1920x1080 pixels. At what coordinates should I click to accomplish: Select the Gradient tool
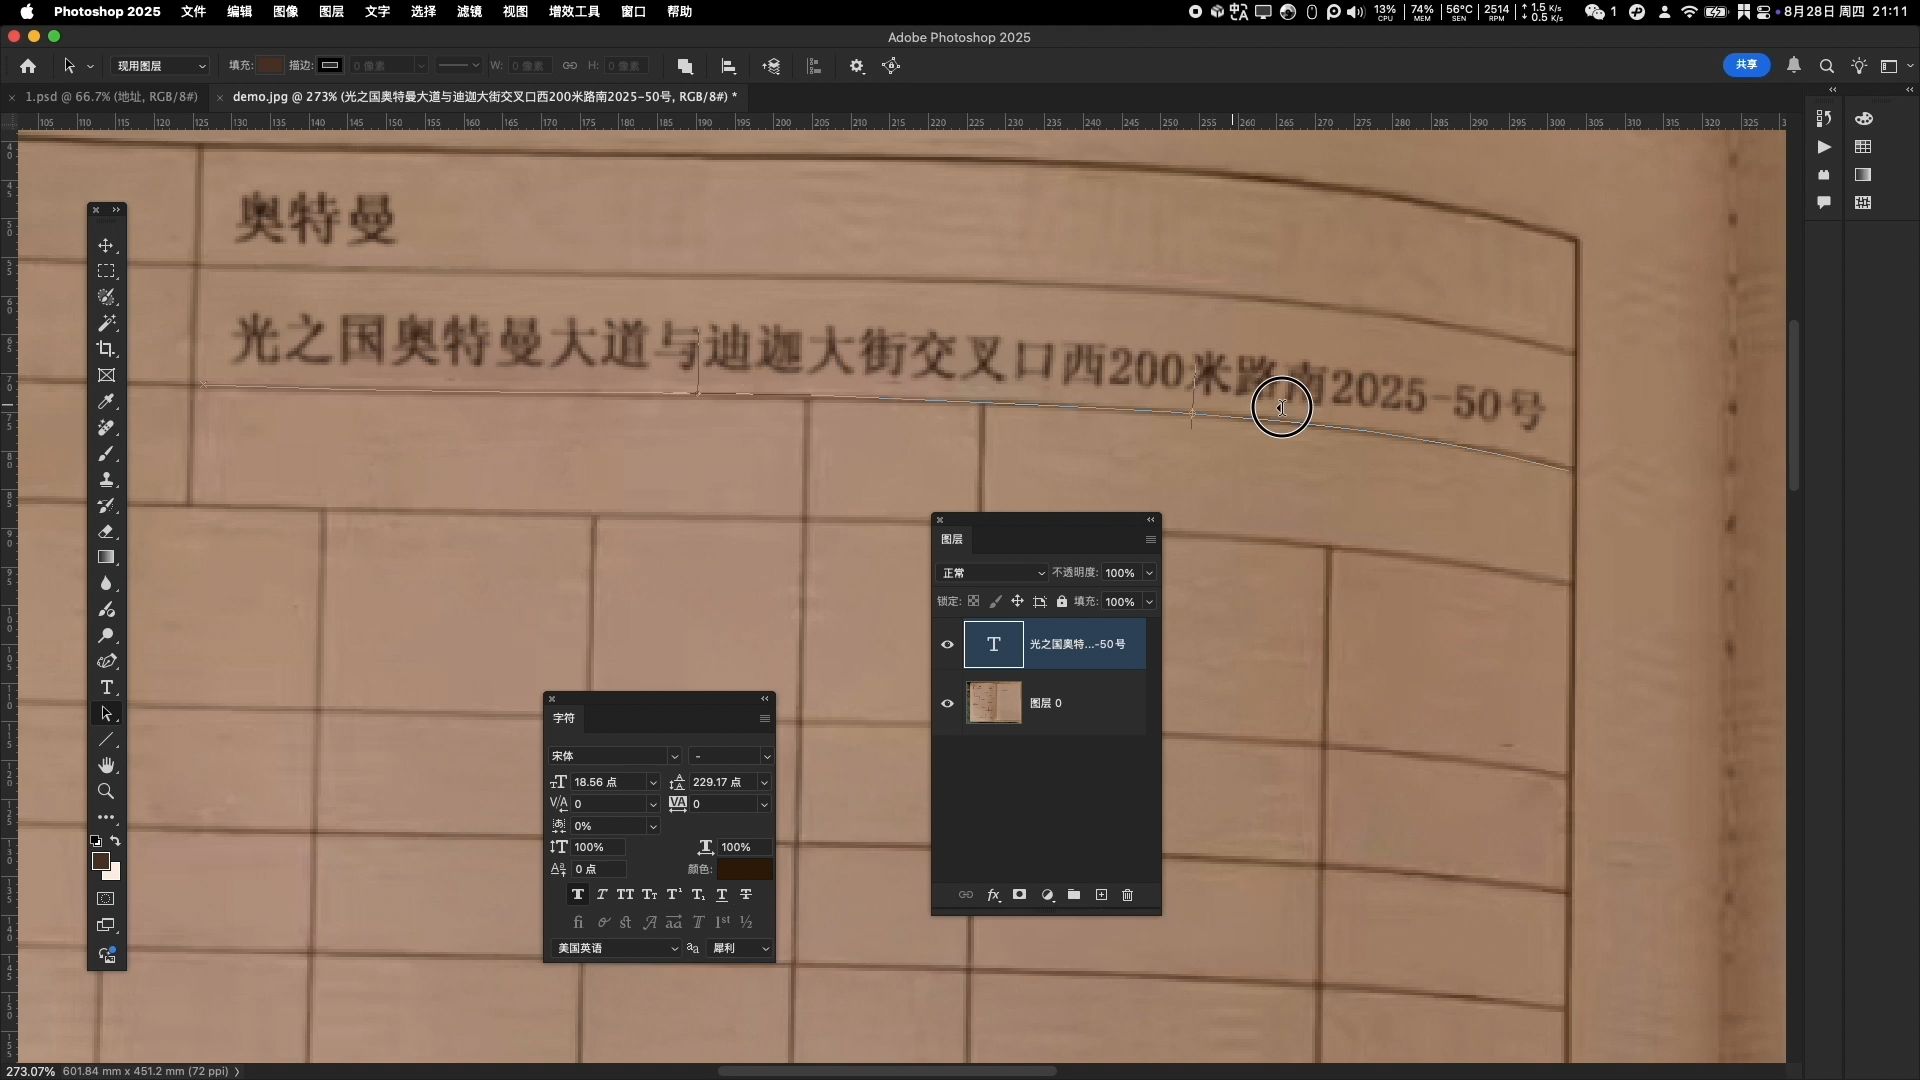tap(106, 557)
